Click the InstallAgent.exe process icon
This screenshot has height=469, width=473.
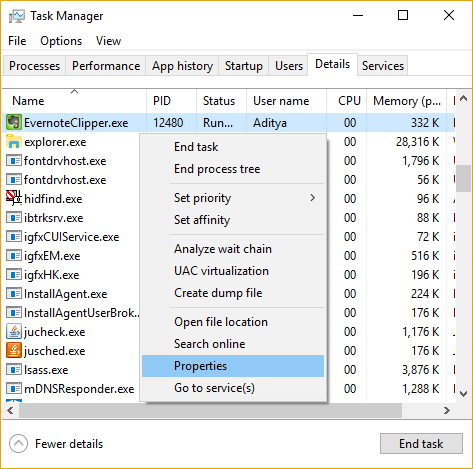click(14, 294)
